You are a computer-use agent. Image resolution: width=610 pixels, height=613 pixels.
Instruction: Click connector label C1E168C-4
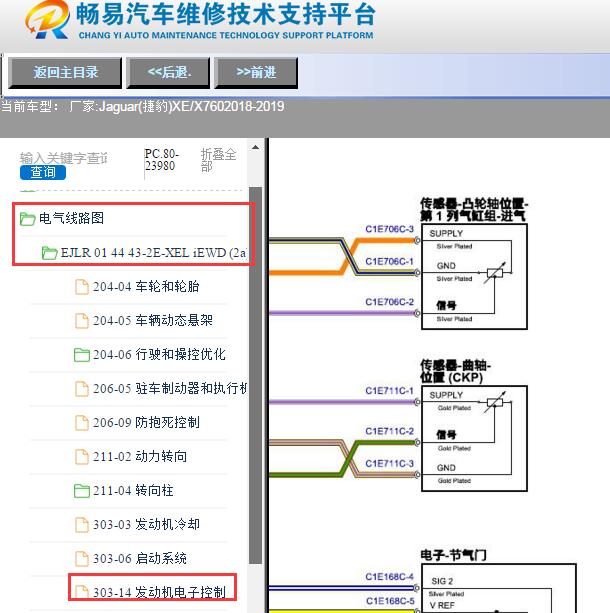tap(389, 577)
